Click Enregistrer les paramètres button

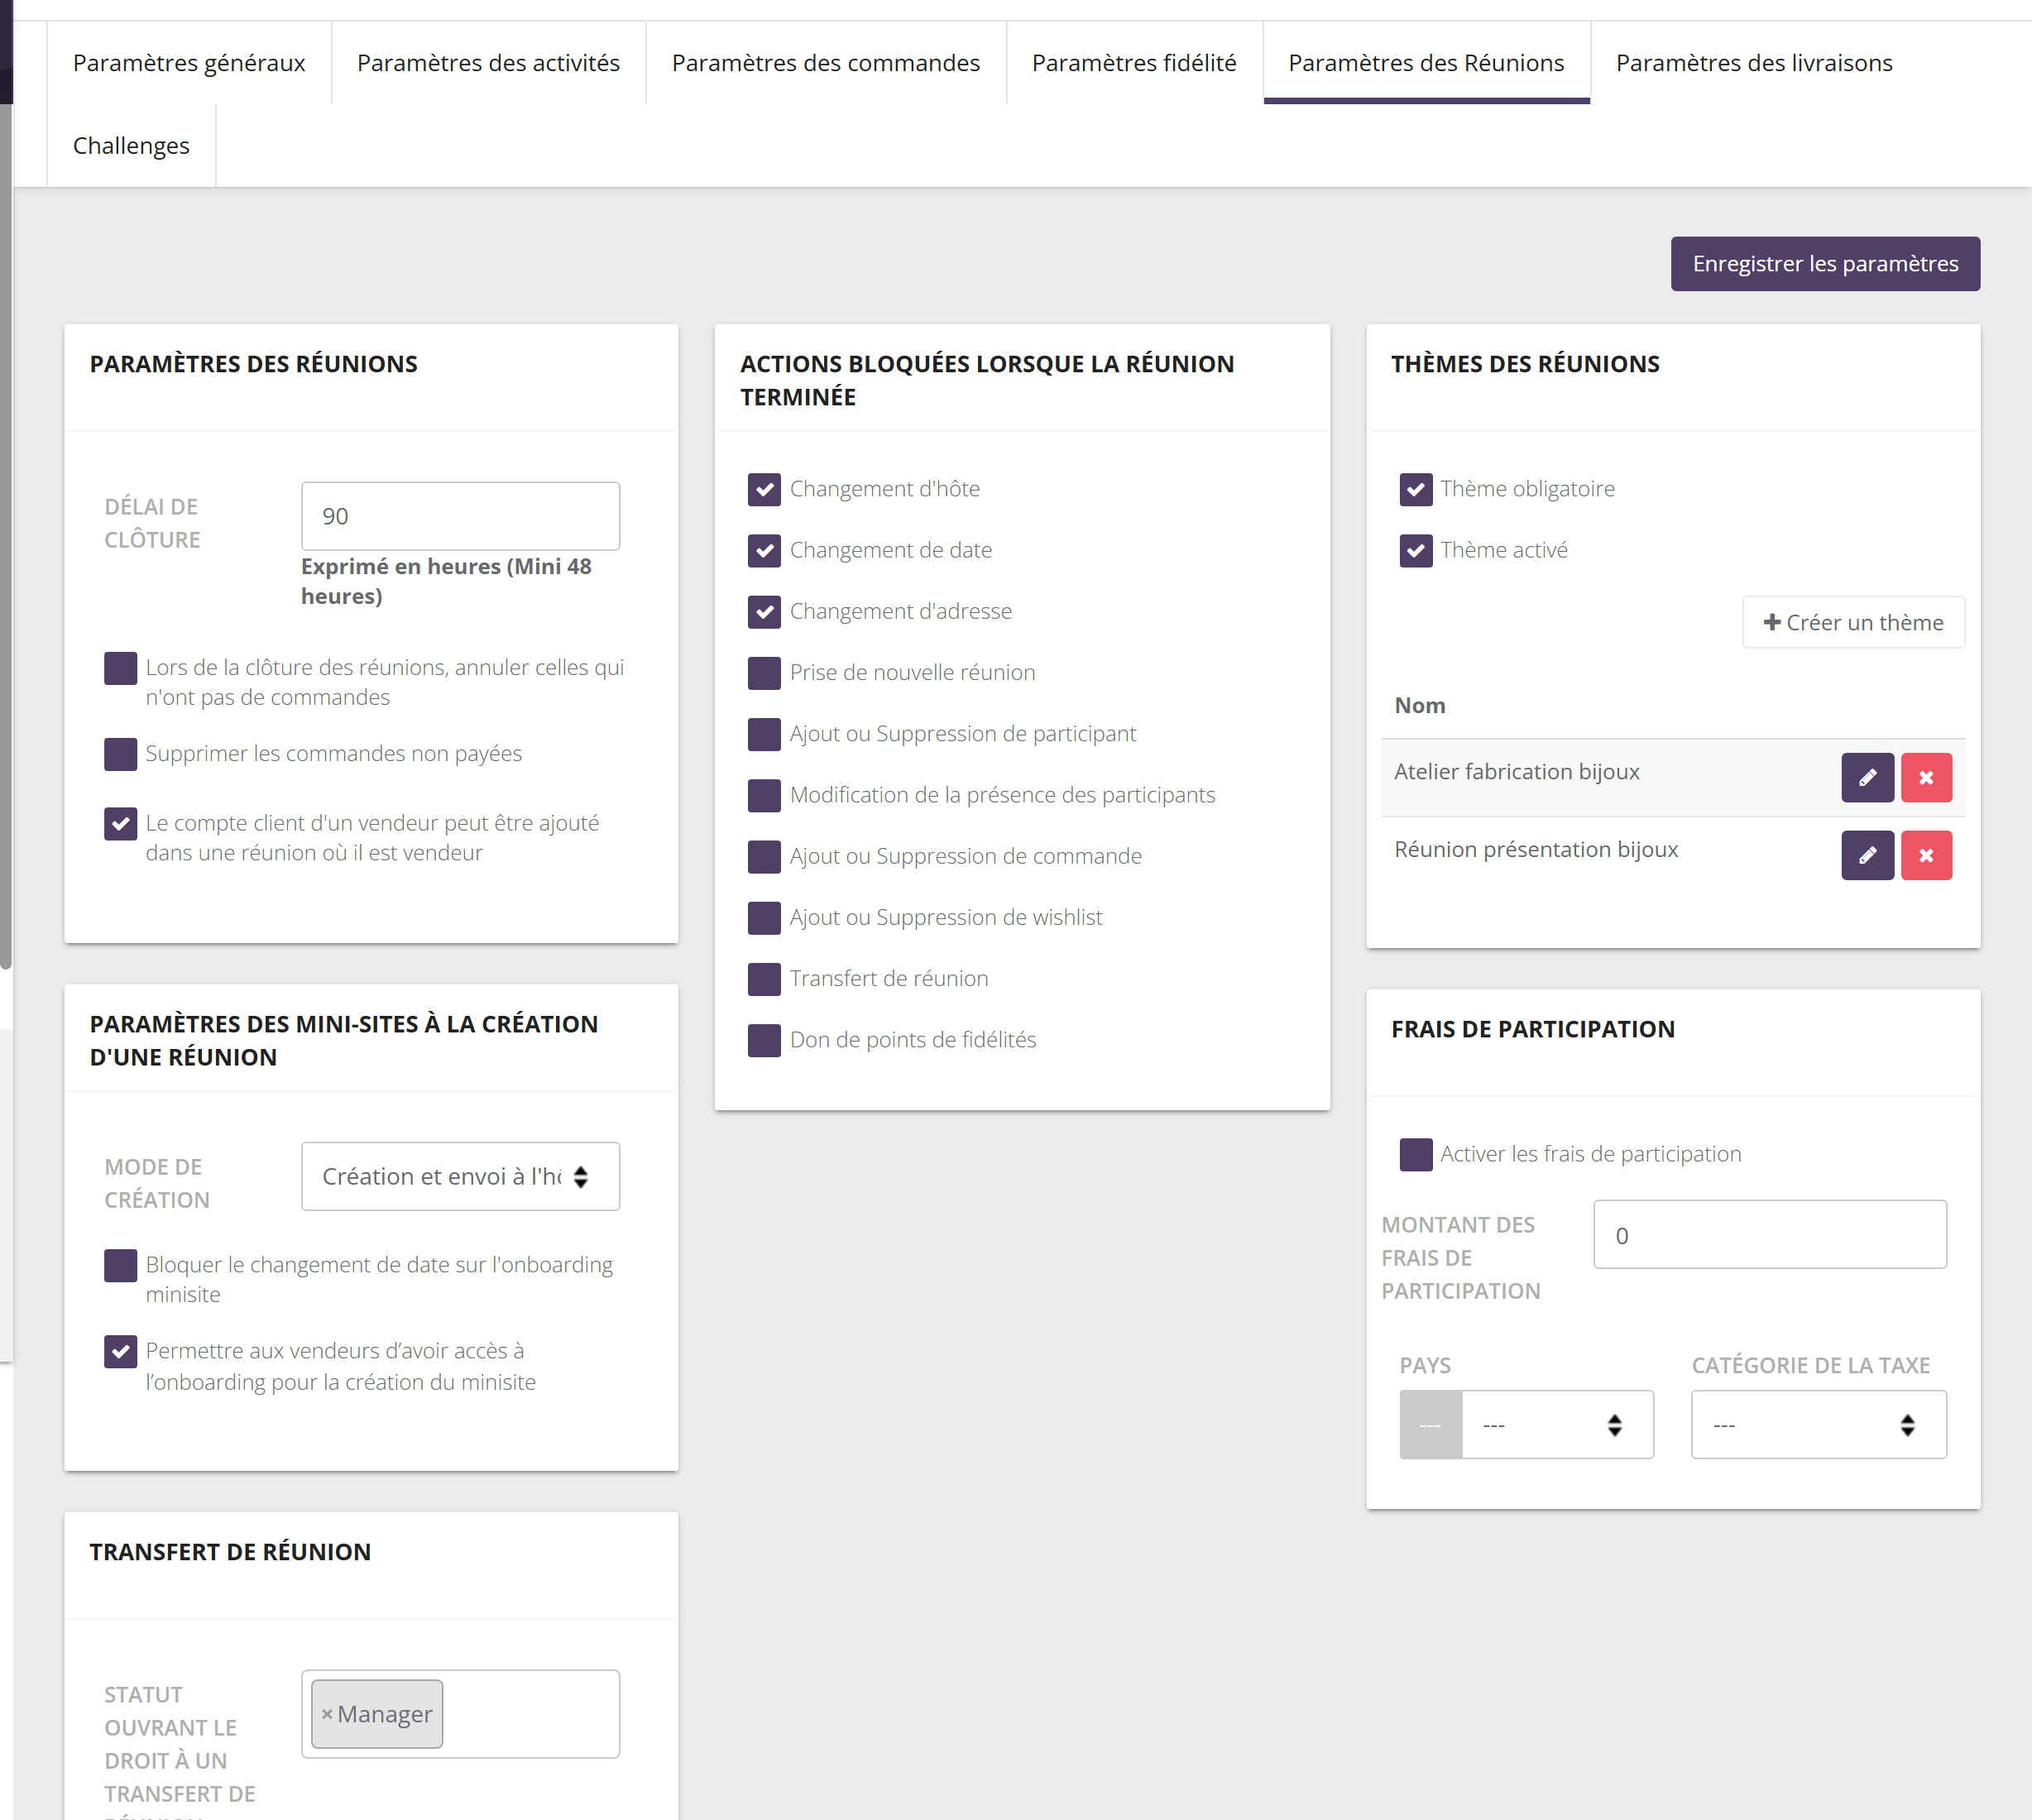[1825, 264]
